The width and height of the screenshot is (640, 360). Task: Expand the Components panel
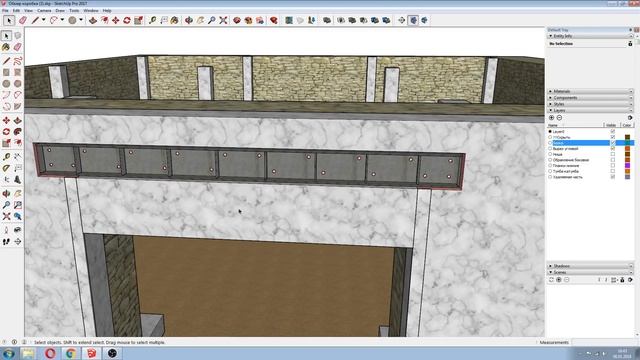pyautogui.click(x=551, y=98)
